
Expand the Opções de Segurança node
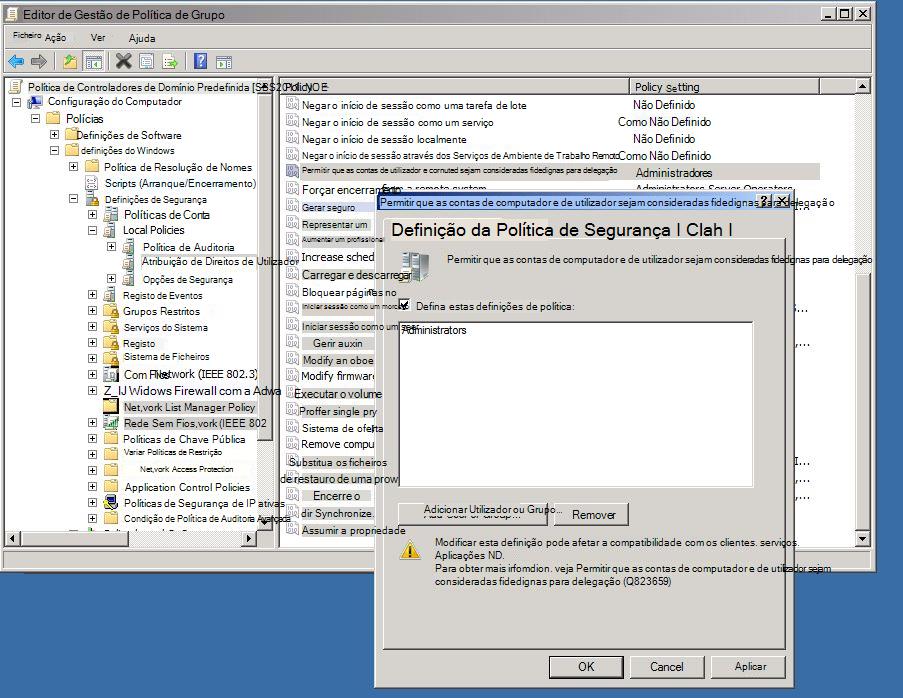point(111,278)
